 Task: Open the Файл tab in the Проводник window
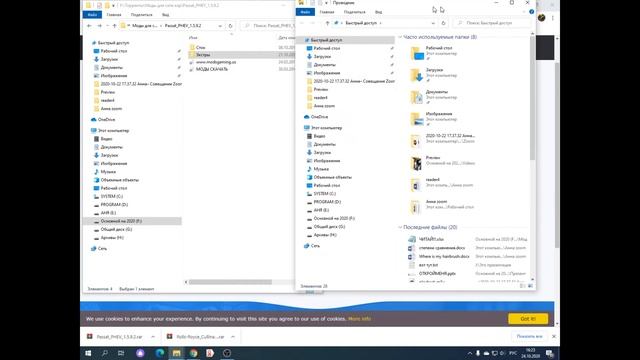coord(305,12)
